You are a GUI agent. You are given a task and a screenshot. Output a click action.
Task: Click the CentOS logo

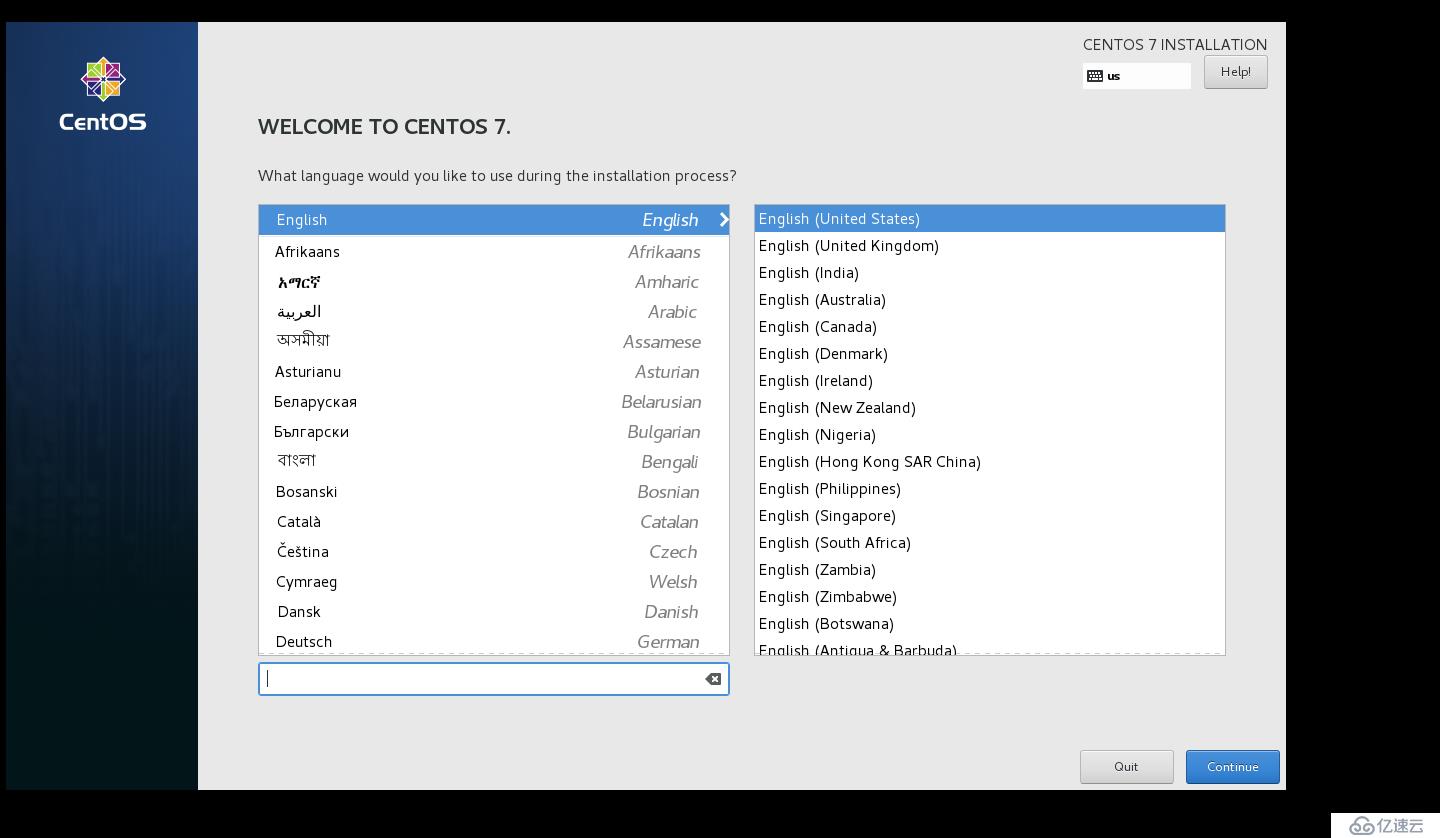[x=103, y=95]
